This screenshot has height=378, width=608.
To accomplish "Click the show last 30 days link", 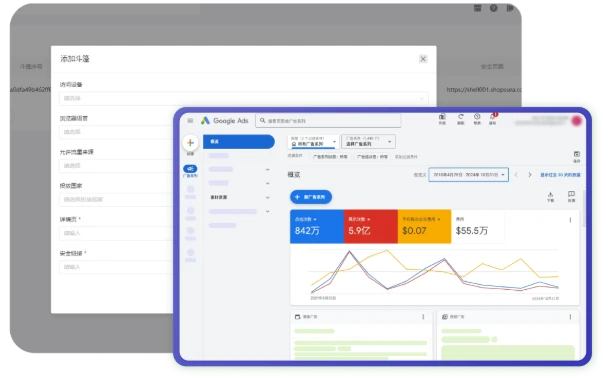I will click(560, 175).
